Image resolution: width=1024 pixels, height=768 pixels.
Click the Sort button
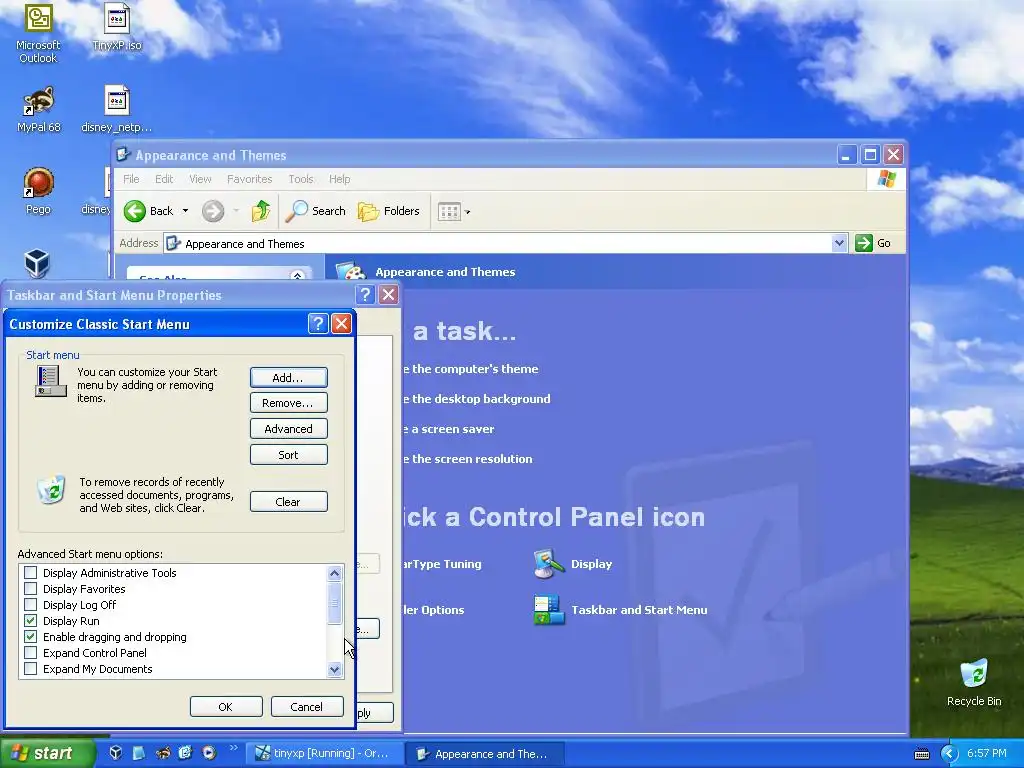pyautogui.click(x=289, y=455)
